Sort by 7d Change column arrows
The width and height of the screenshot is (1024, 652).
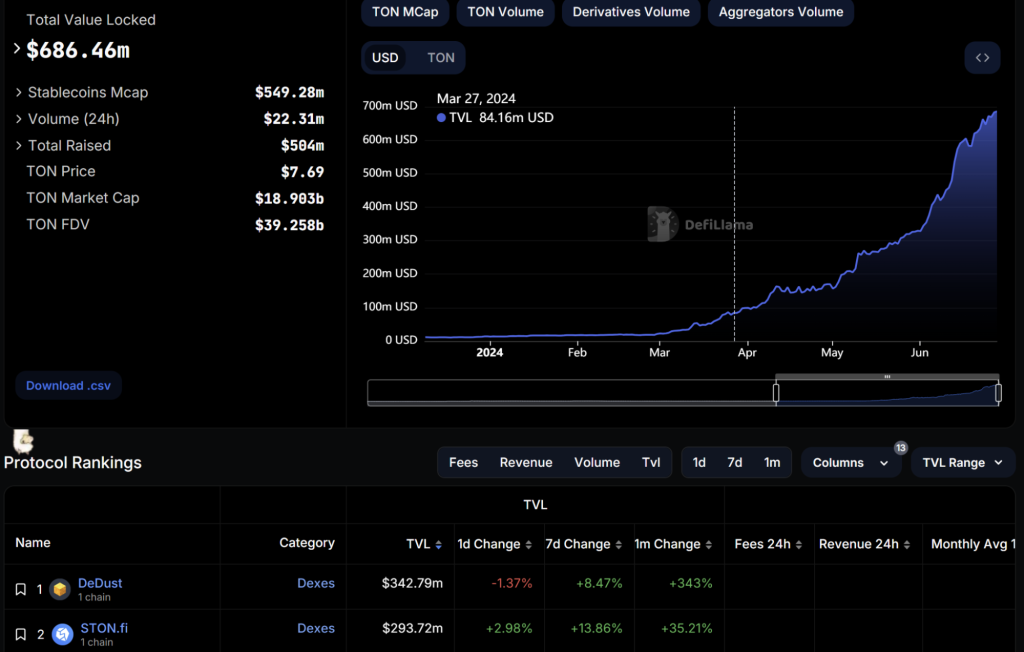point(618,545)
